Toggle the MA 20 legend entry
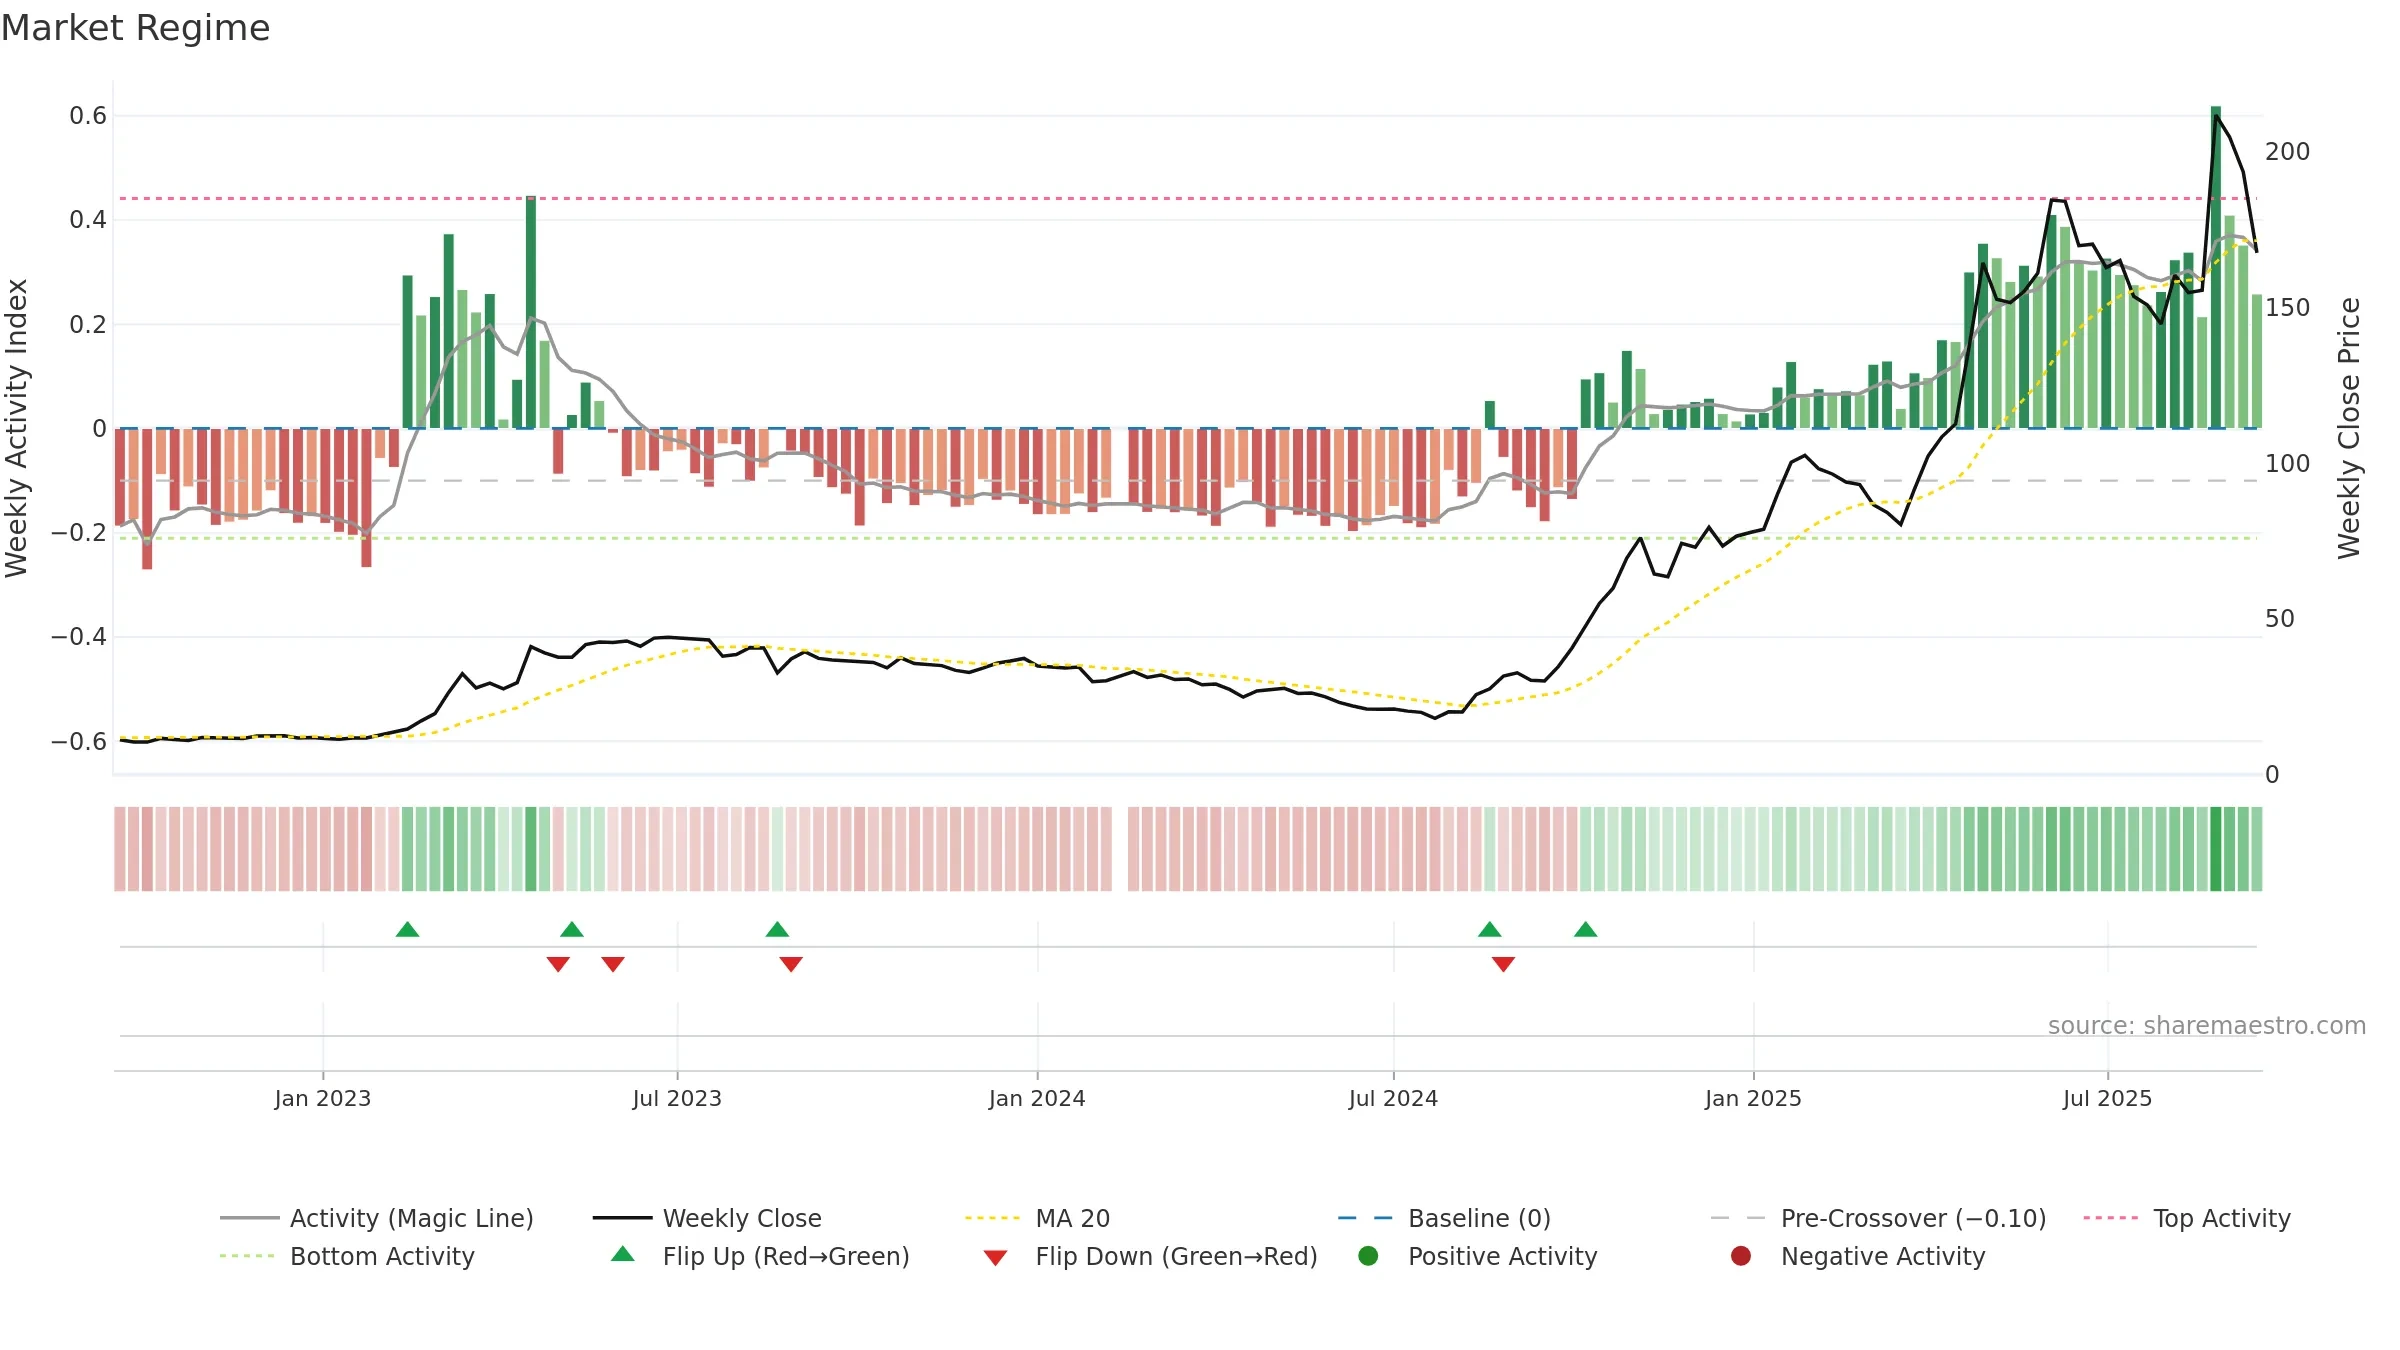 1037,1218
